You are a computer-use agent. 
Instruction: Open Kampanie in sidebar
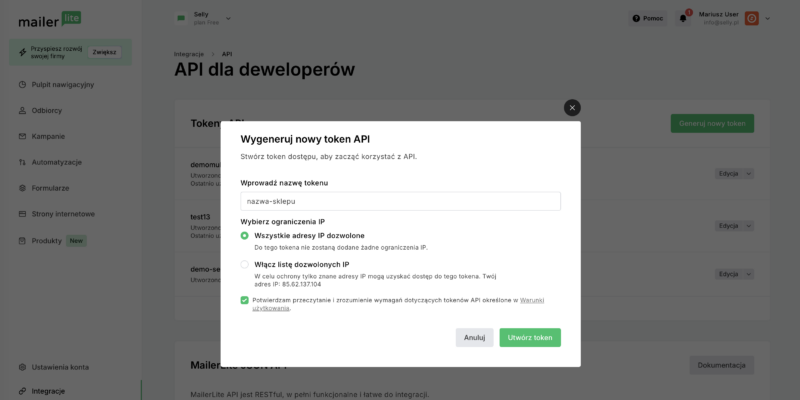[48, 136]
